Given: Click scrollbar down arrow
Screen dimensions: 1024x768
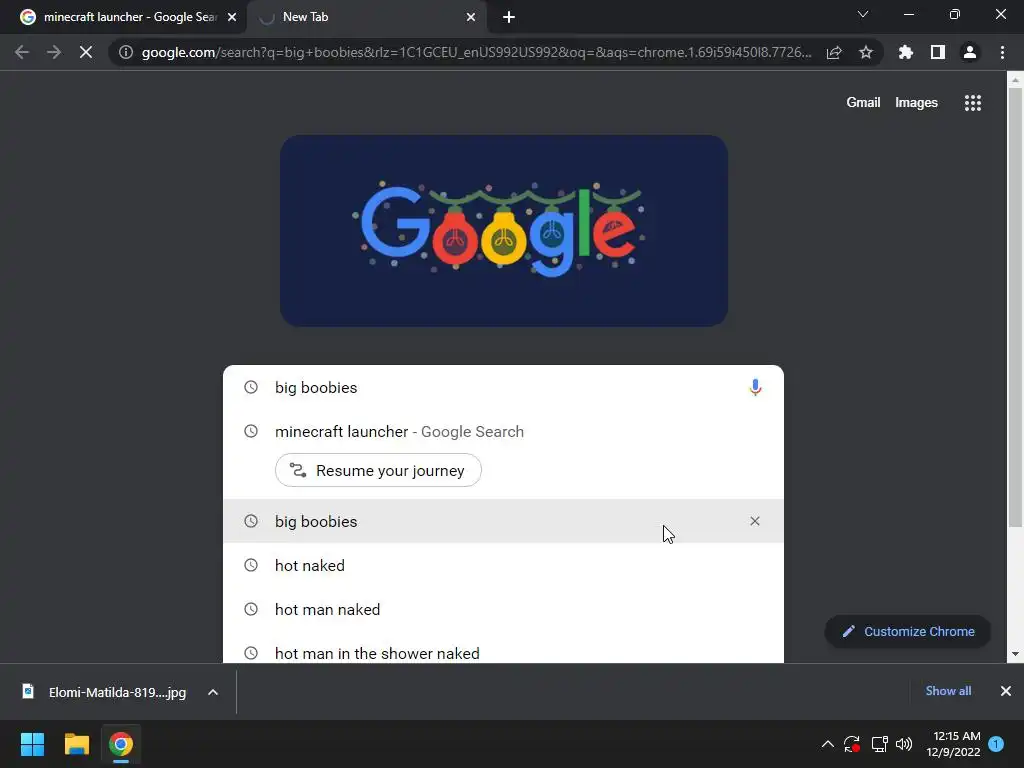Looking at the screenshot, I should tap(1015, 654).
